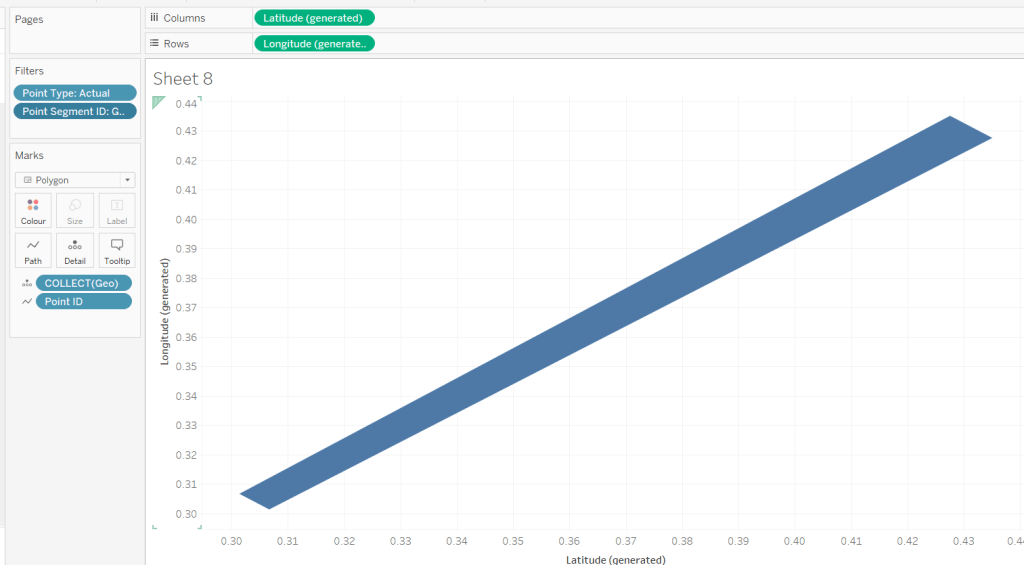Click the Longitude (generated) vertical axis label
Viewport: 1024px width, 565px height.
tap(166, 311)
